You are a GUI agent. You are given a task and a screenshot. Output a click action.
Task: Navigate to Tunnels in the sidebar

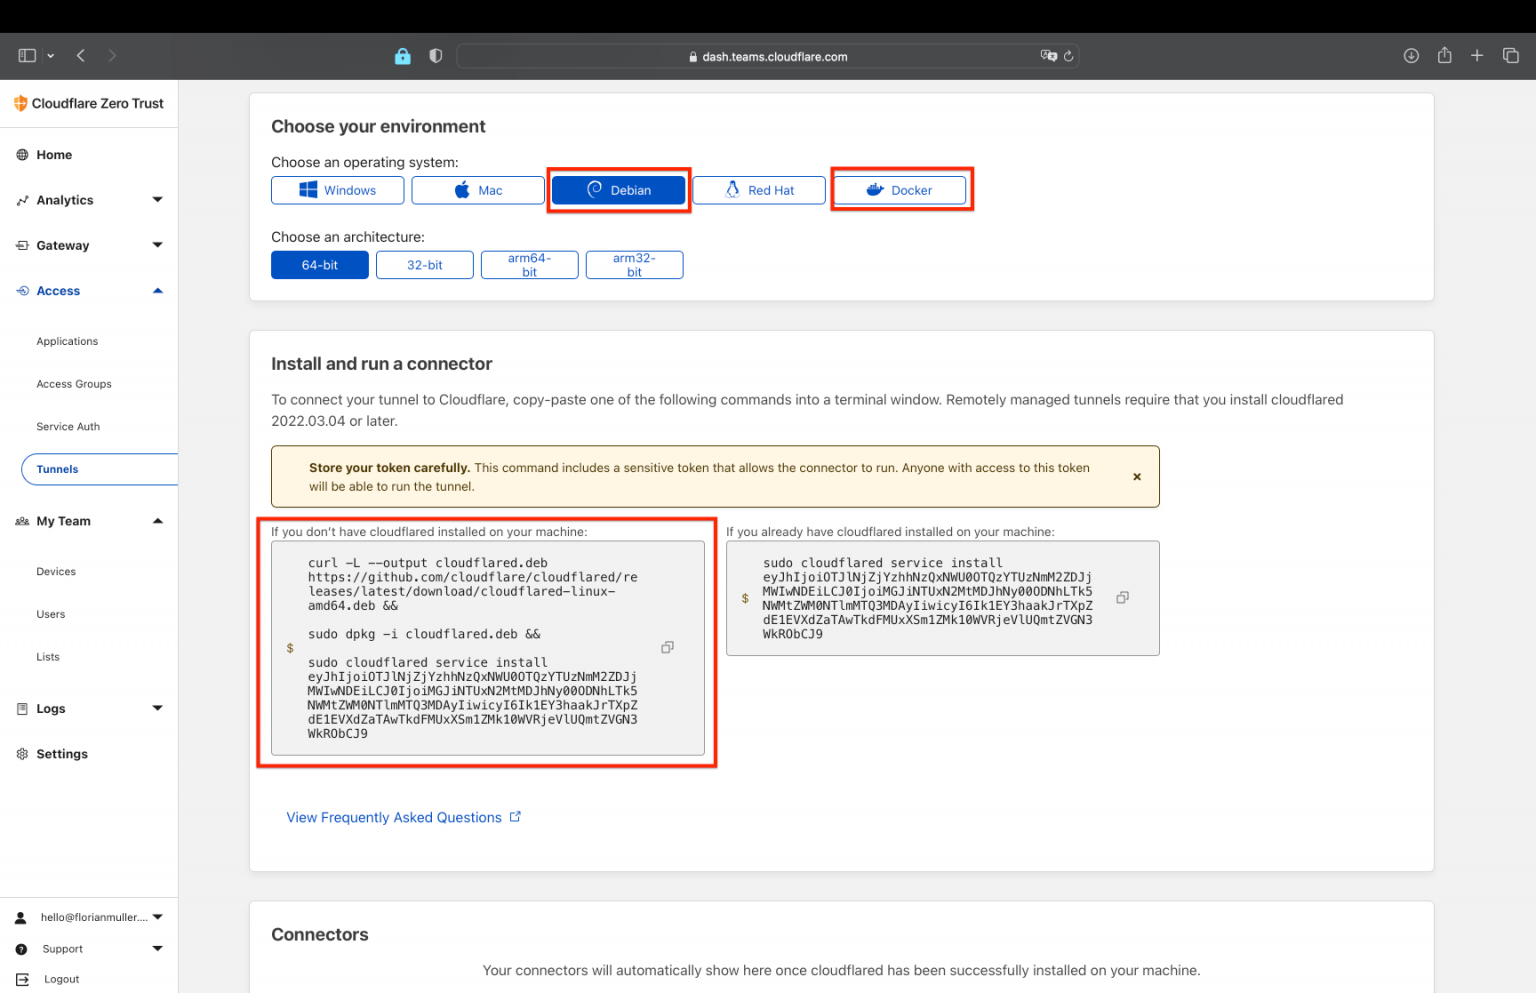coord(57,468)
